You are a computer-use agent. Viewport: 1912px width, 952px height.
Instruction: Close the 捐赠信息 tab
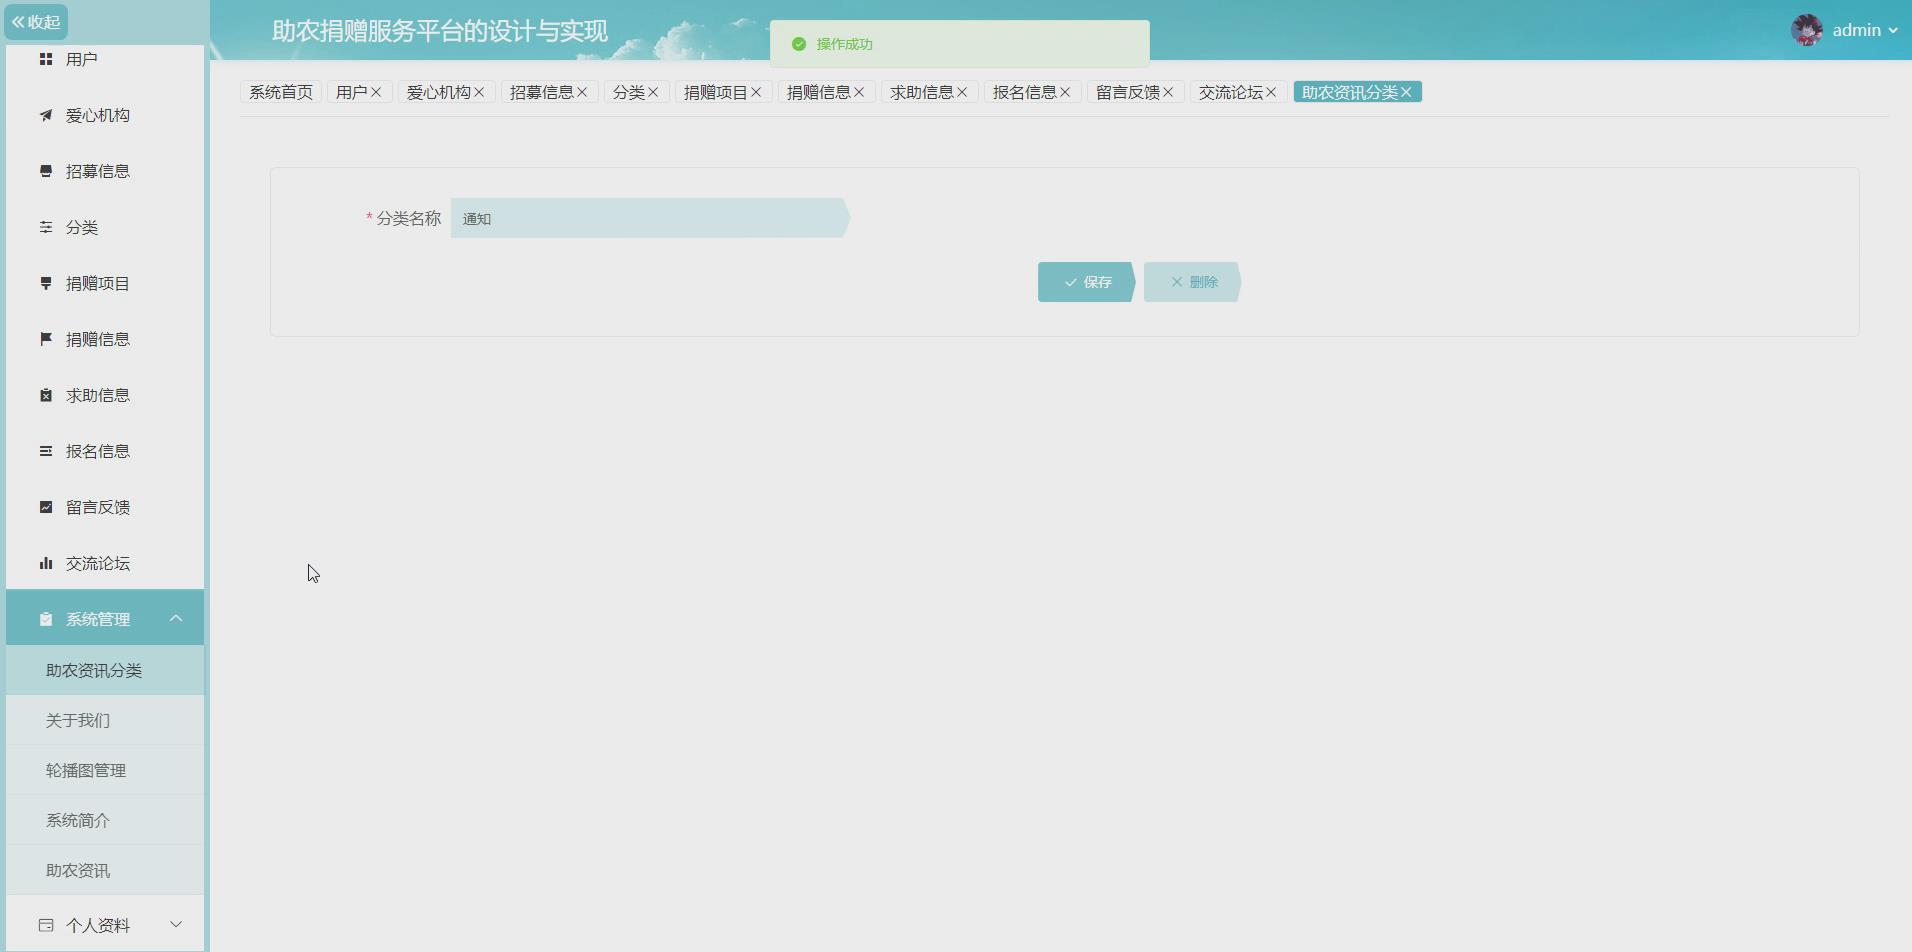[860, 91]
